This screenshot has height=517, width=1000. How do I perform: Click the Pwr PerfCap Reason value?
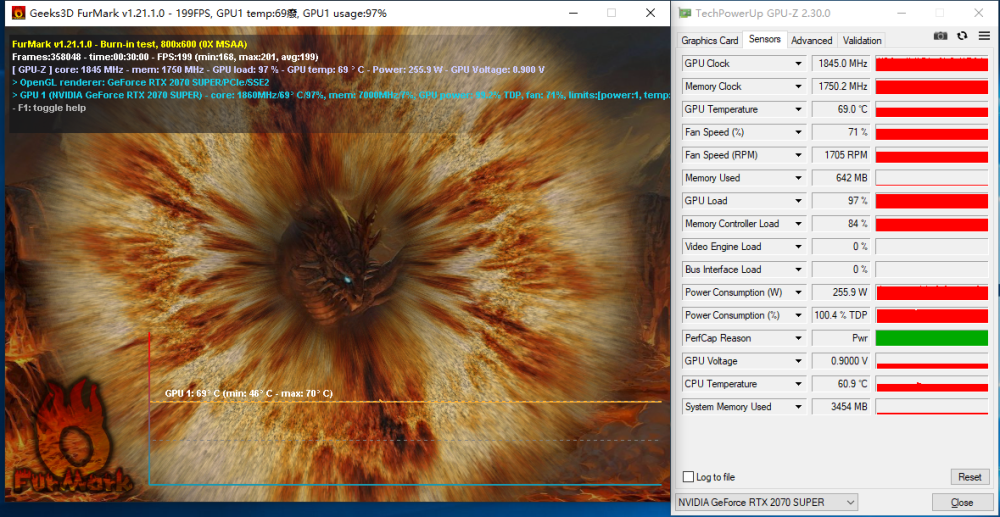841,339
